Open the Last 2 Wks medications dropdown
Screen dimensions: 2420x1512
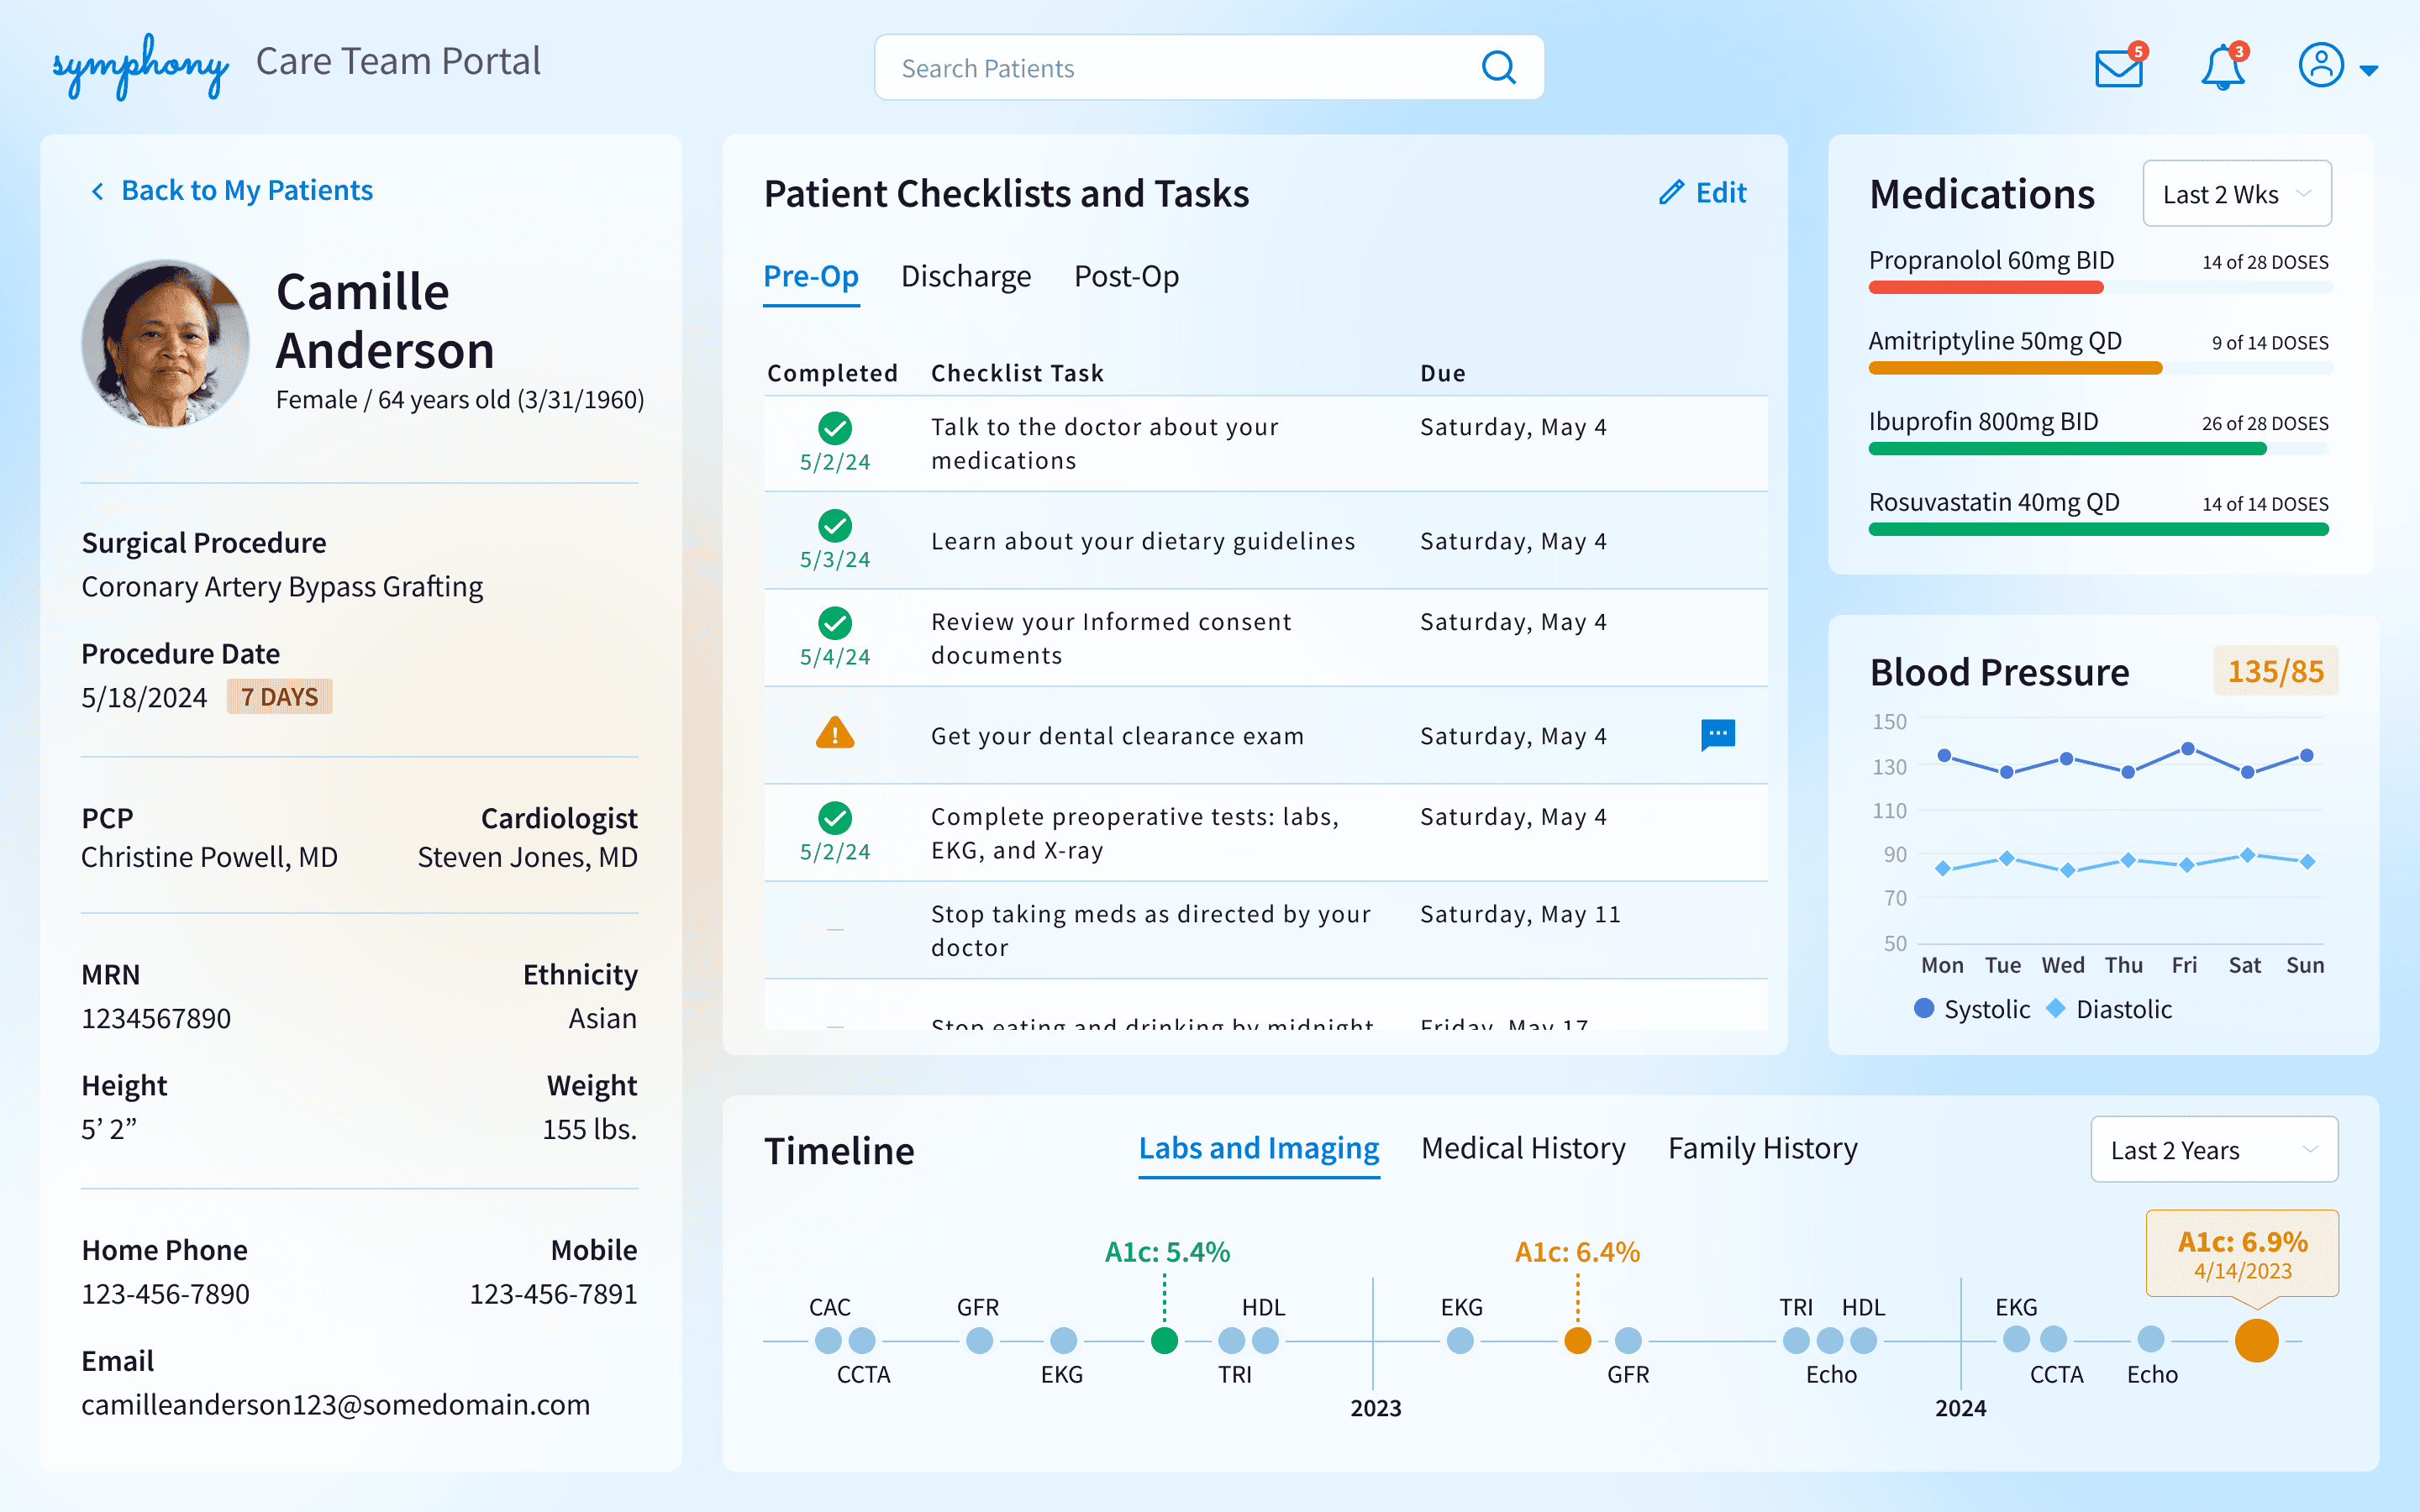pos(2236,194)
